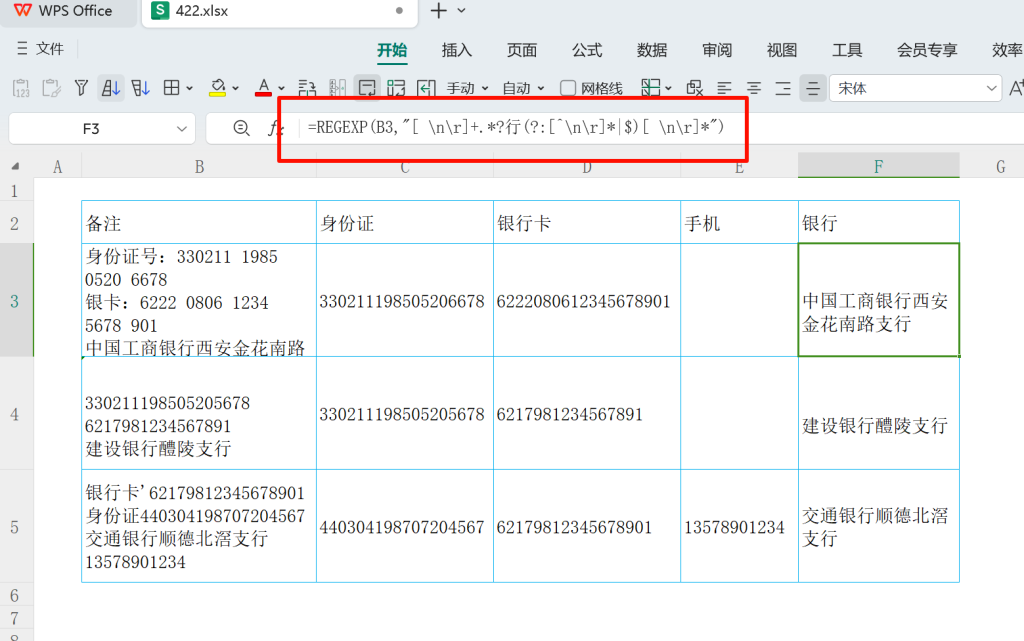Click the sort descending icon

click(140, 88)
